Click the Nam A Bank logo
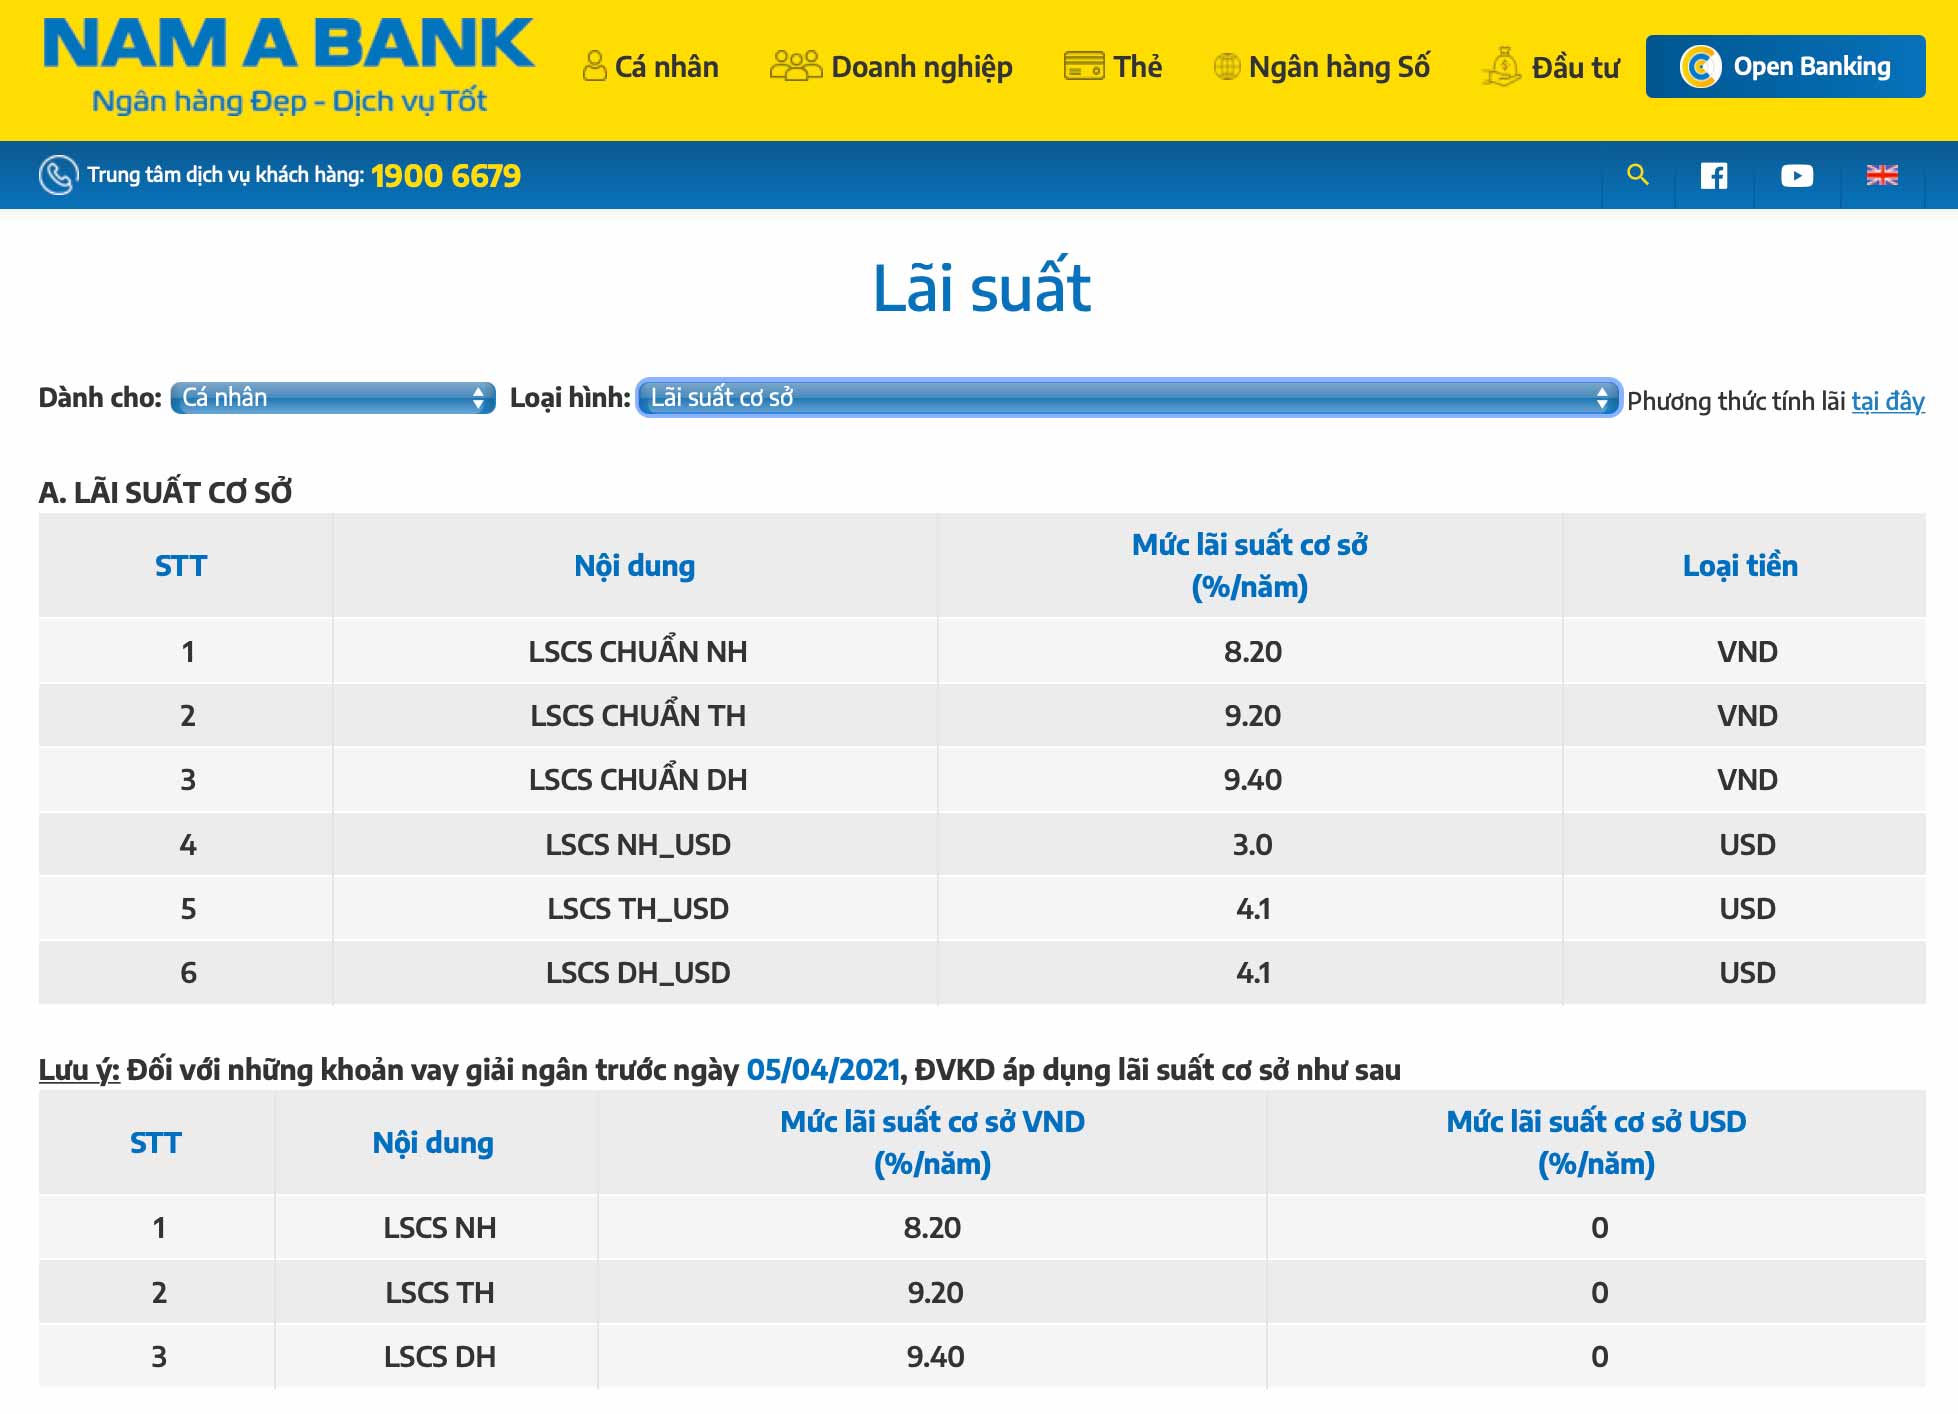This screenshot has width=1958, height=1414. 289,68
